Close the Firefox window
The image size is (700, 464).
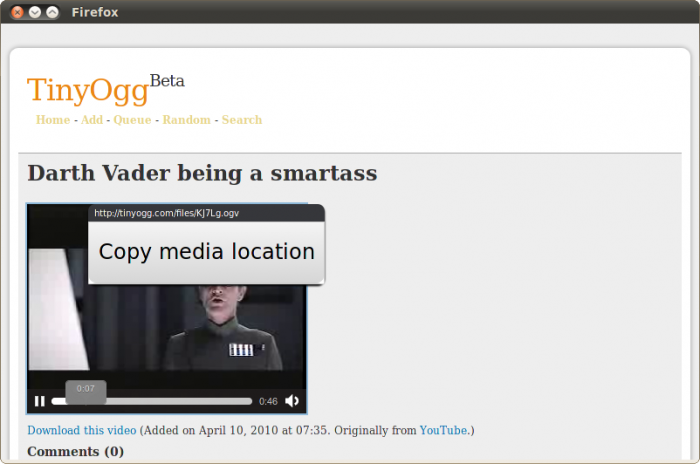coord(17,12)
